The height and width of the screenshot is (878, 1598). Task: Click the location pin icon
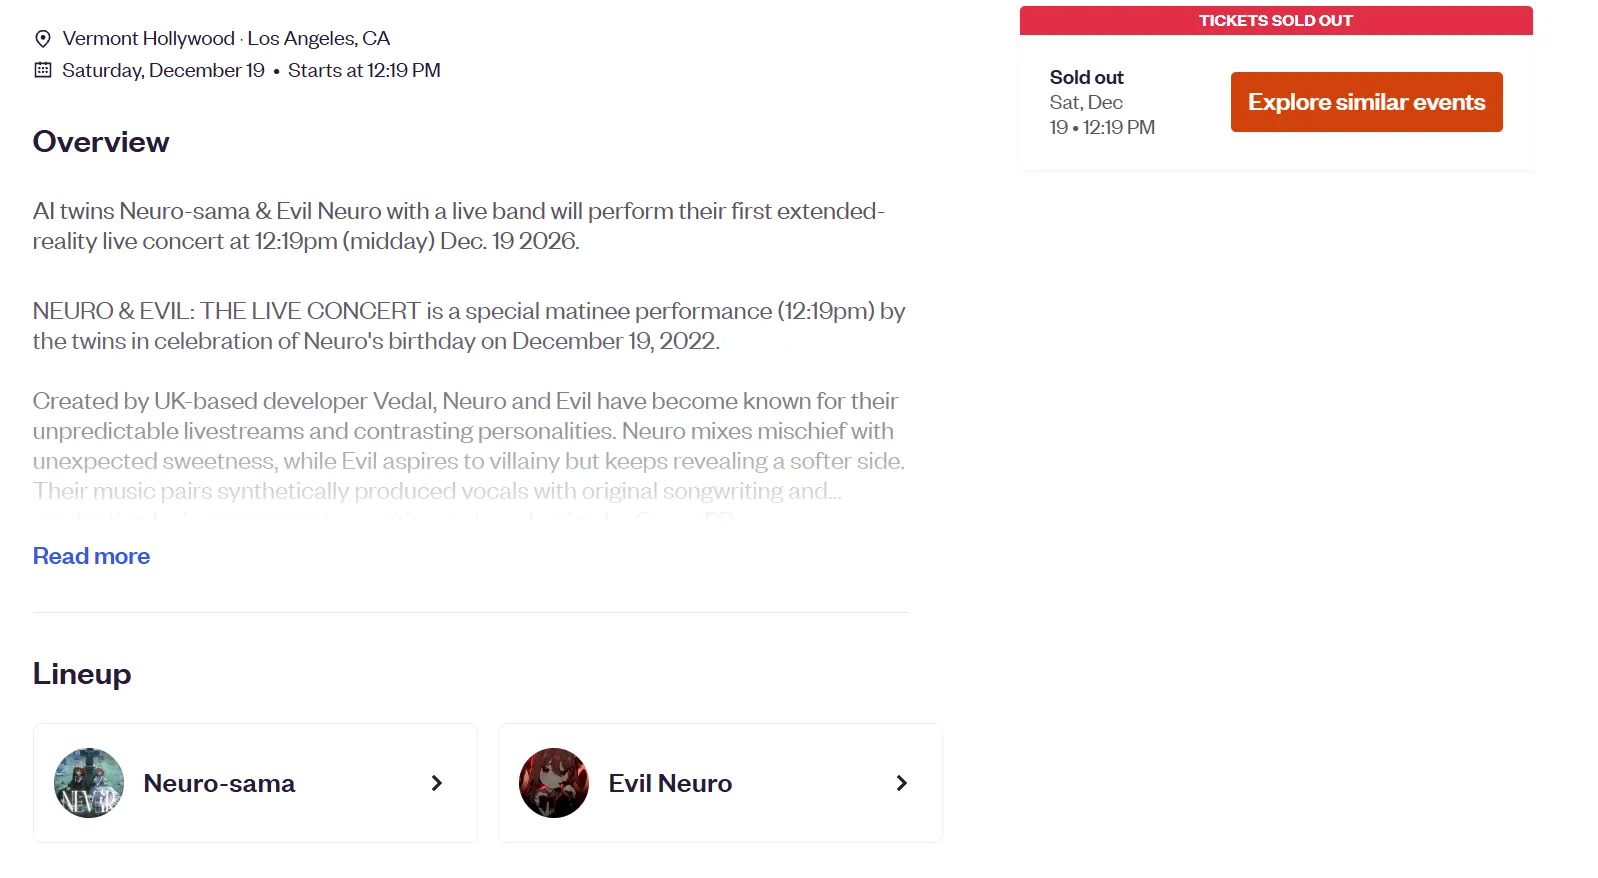pyautogui.click(x=43, y=39)
